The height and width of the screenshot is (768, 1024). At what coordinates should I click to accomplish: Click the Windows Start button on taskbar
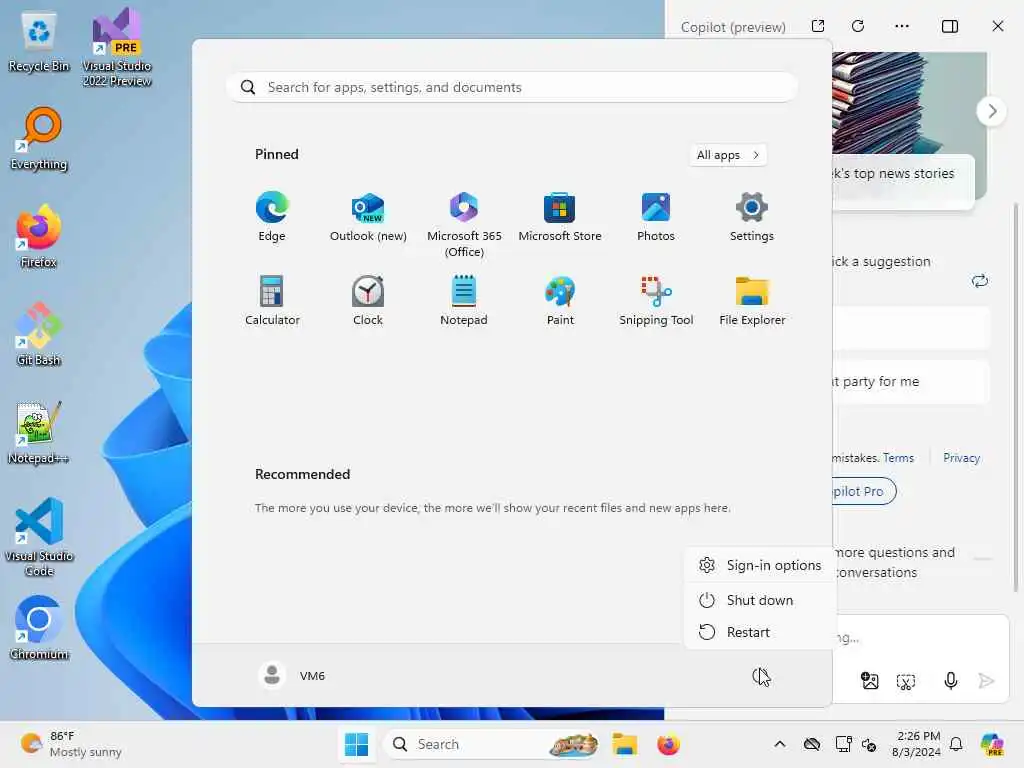pyautogui.click(x=357, y=744)
